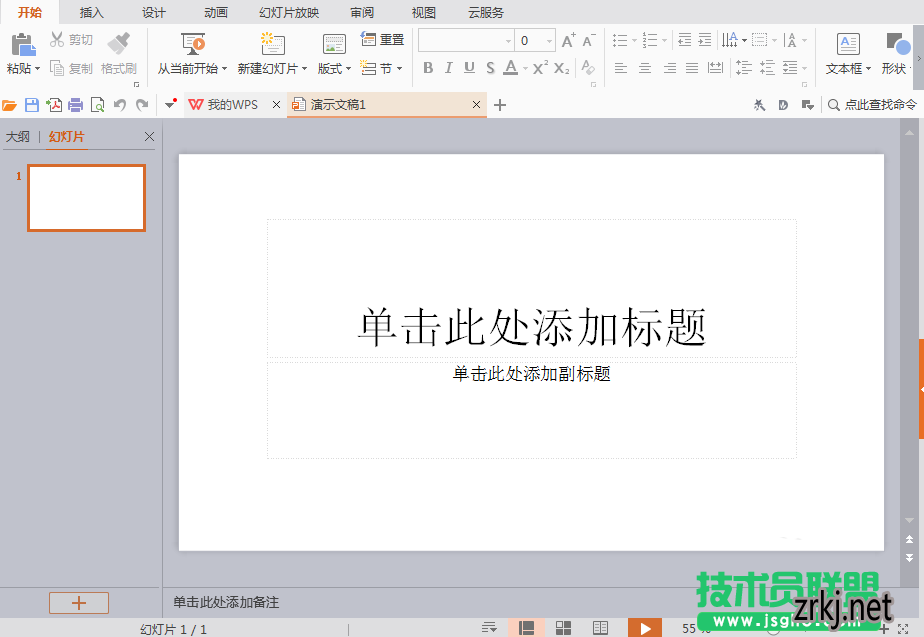Toggle text shadow S button

click(x=490, y=68)
